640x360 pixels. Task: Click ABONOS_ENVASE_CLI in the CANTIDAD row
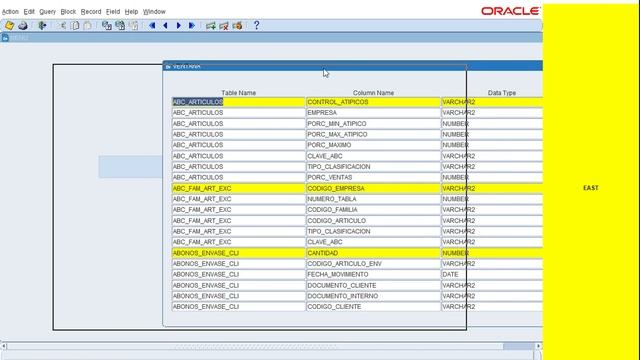[238, 253]
